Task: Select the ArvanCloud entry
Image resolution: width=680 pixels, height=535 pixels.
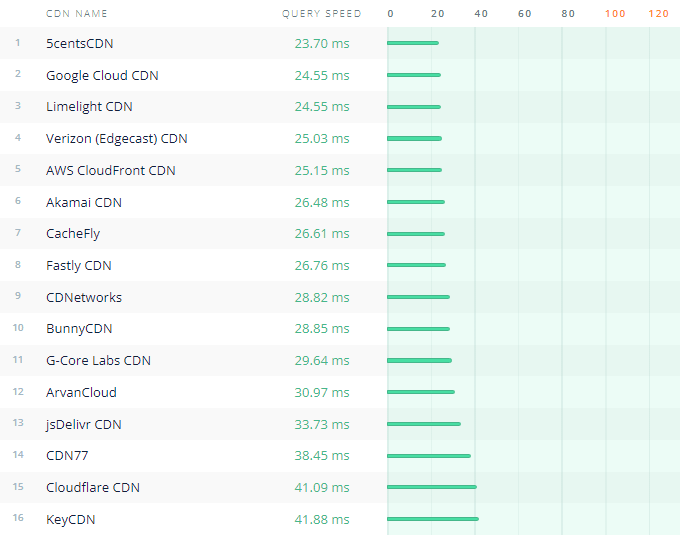Action: click(81, 392)
